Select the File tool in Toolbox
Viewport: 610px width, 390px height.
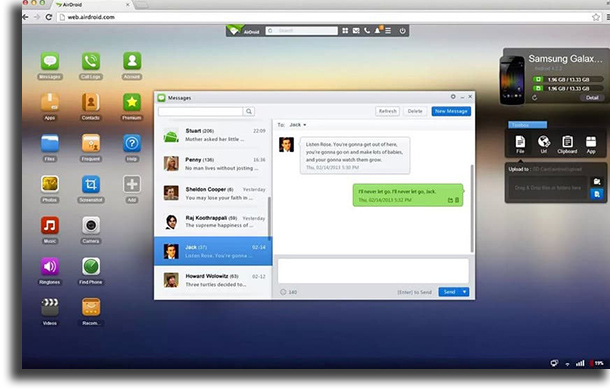(x=520, y=144)
